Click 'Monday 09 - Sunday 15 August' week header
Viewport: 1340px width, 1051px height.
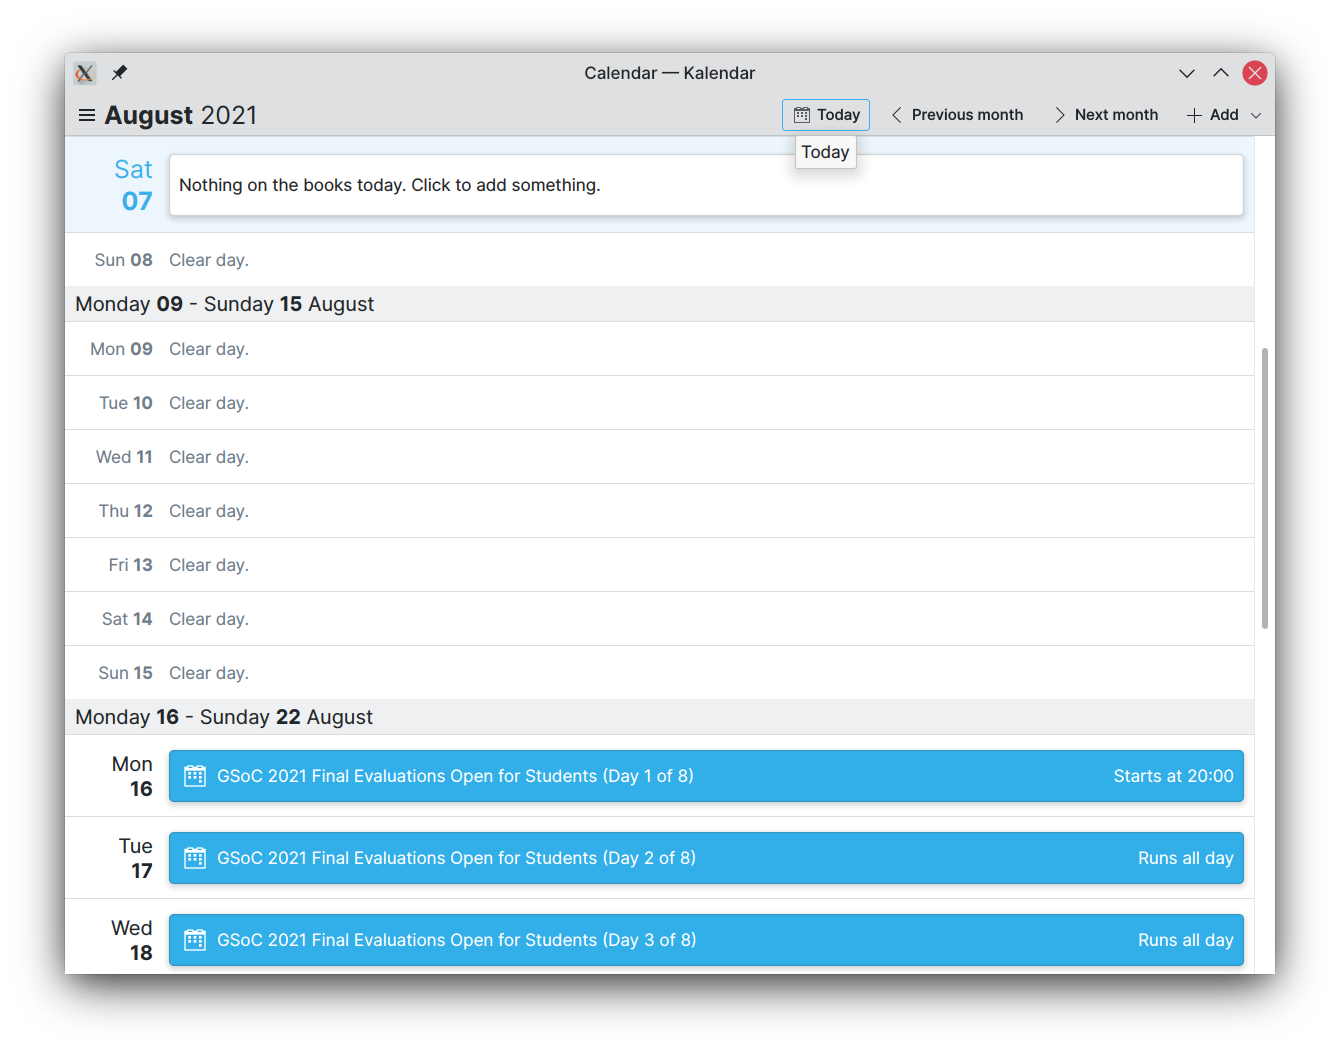click(x=660, y=304)
